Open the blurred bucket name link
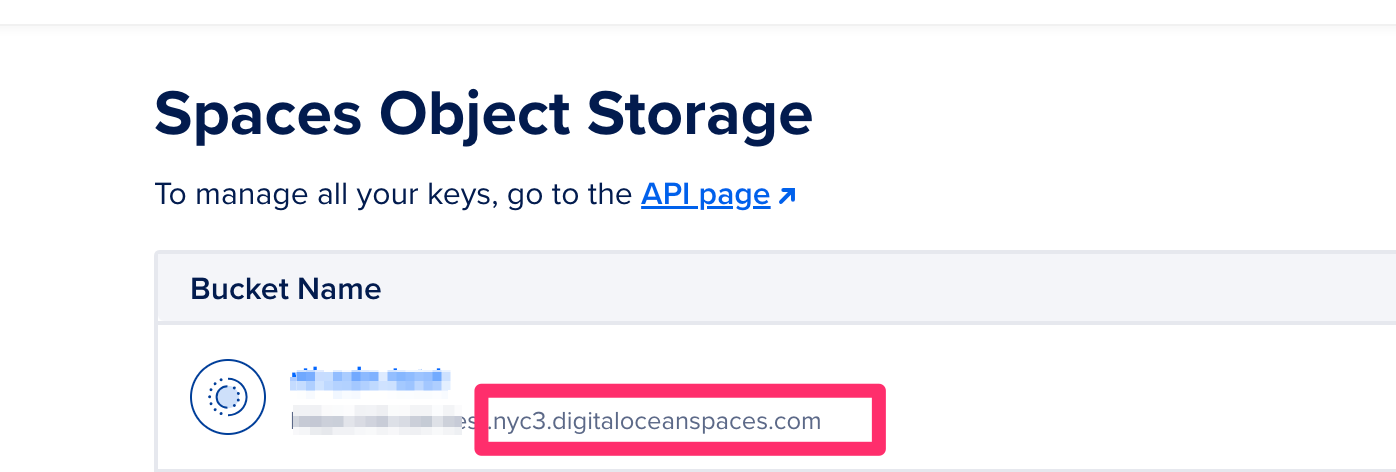Image resolution: width=1396 pixels, height=472 pixels. [x=367, y=379]
